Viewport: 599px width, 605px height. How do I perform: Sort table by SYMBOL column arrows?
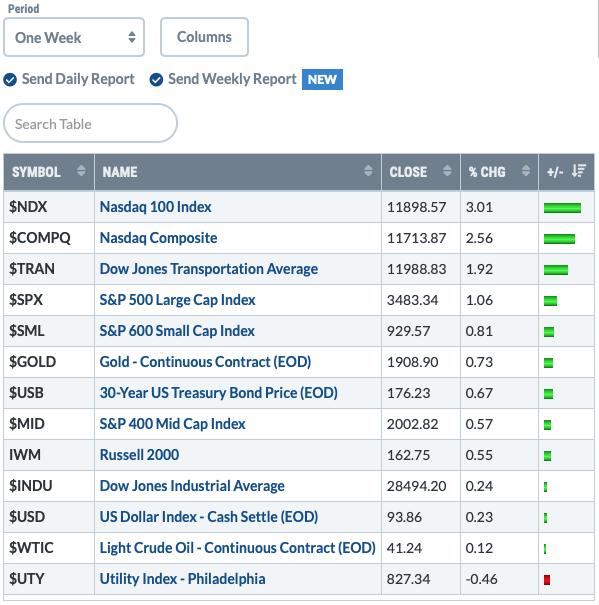(81, 170)
